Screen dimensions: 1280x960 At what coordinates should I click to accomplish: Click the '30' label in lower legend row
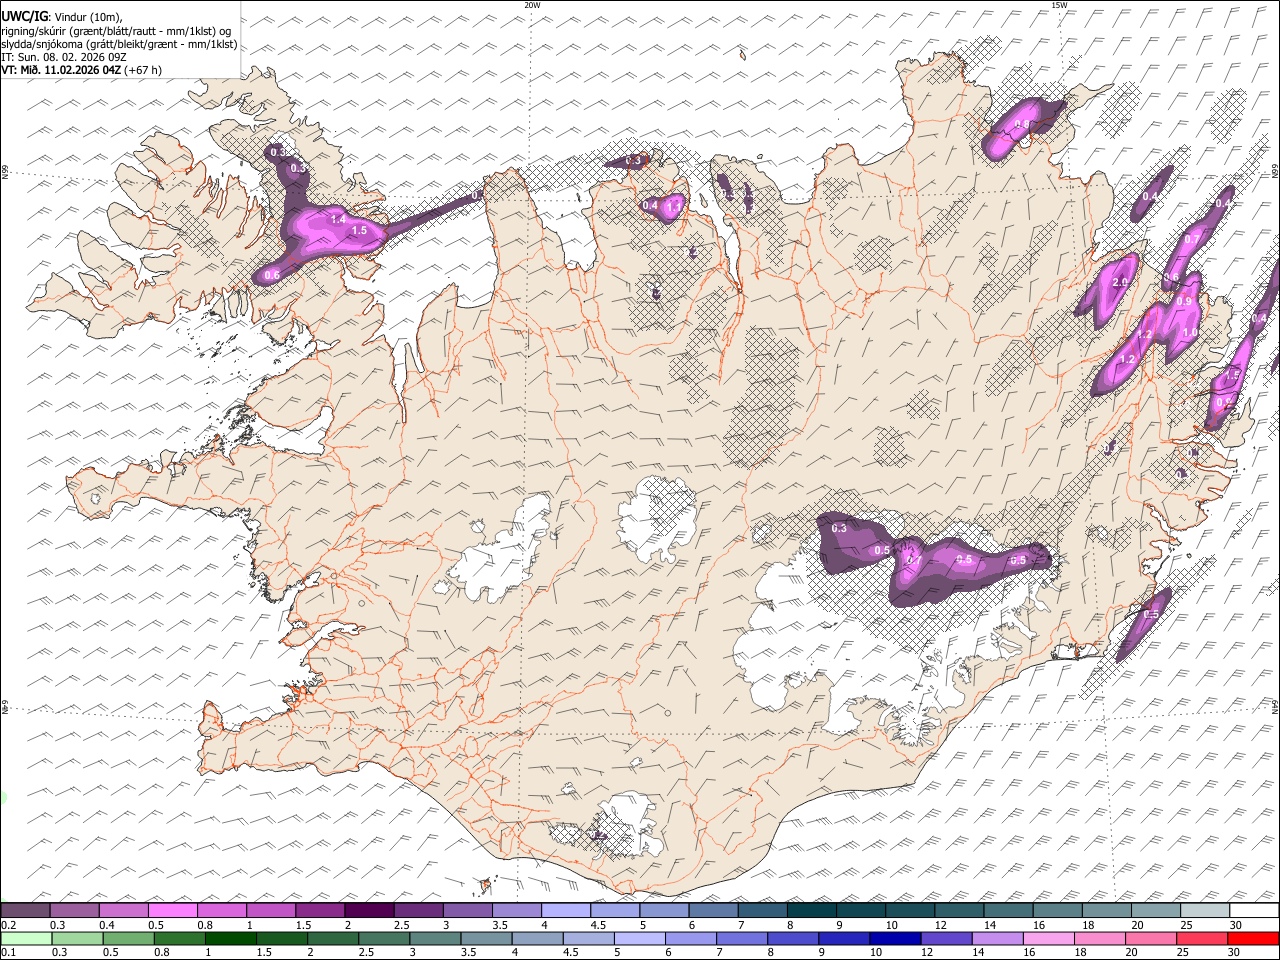(x=1233, y=952)
